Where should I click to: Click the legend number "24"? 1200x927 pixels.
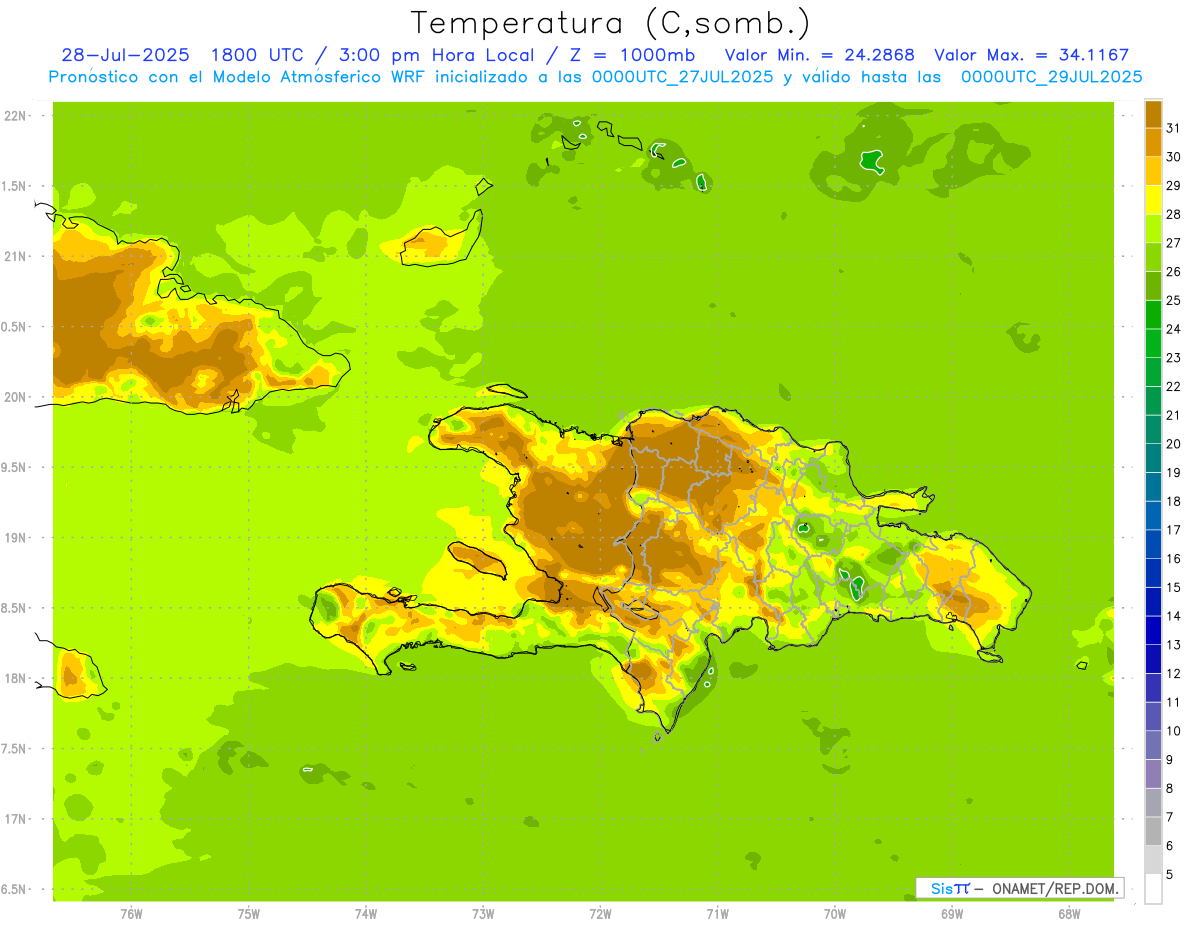coord(1173,329)
